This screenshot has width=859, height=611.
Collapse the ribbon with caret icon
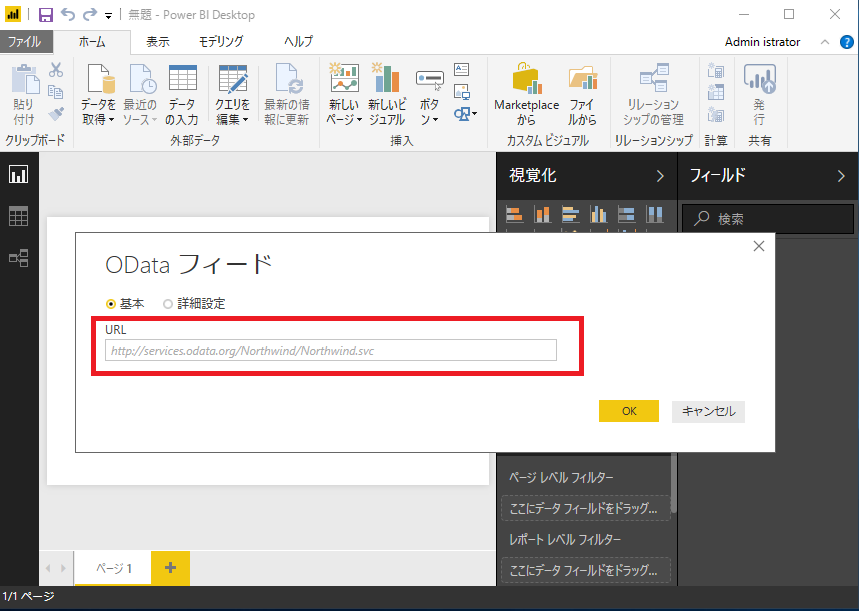825,42
